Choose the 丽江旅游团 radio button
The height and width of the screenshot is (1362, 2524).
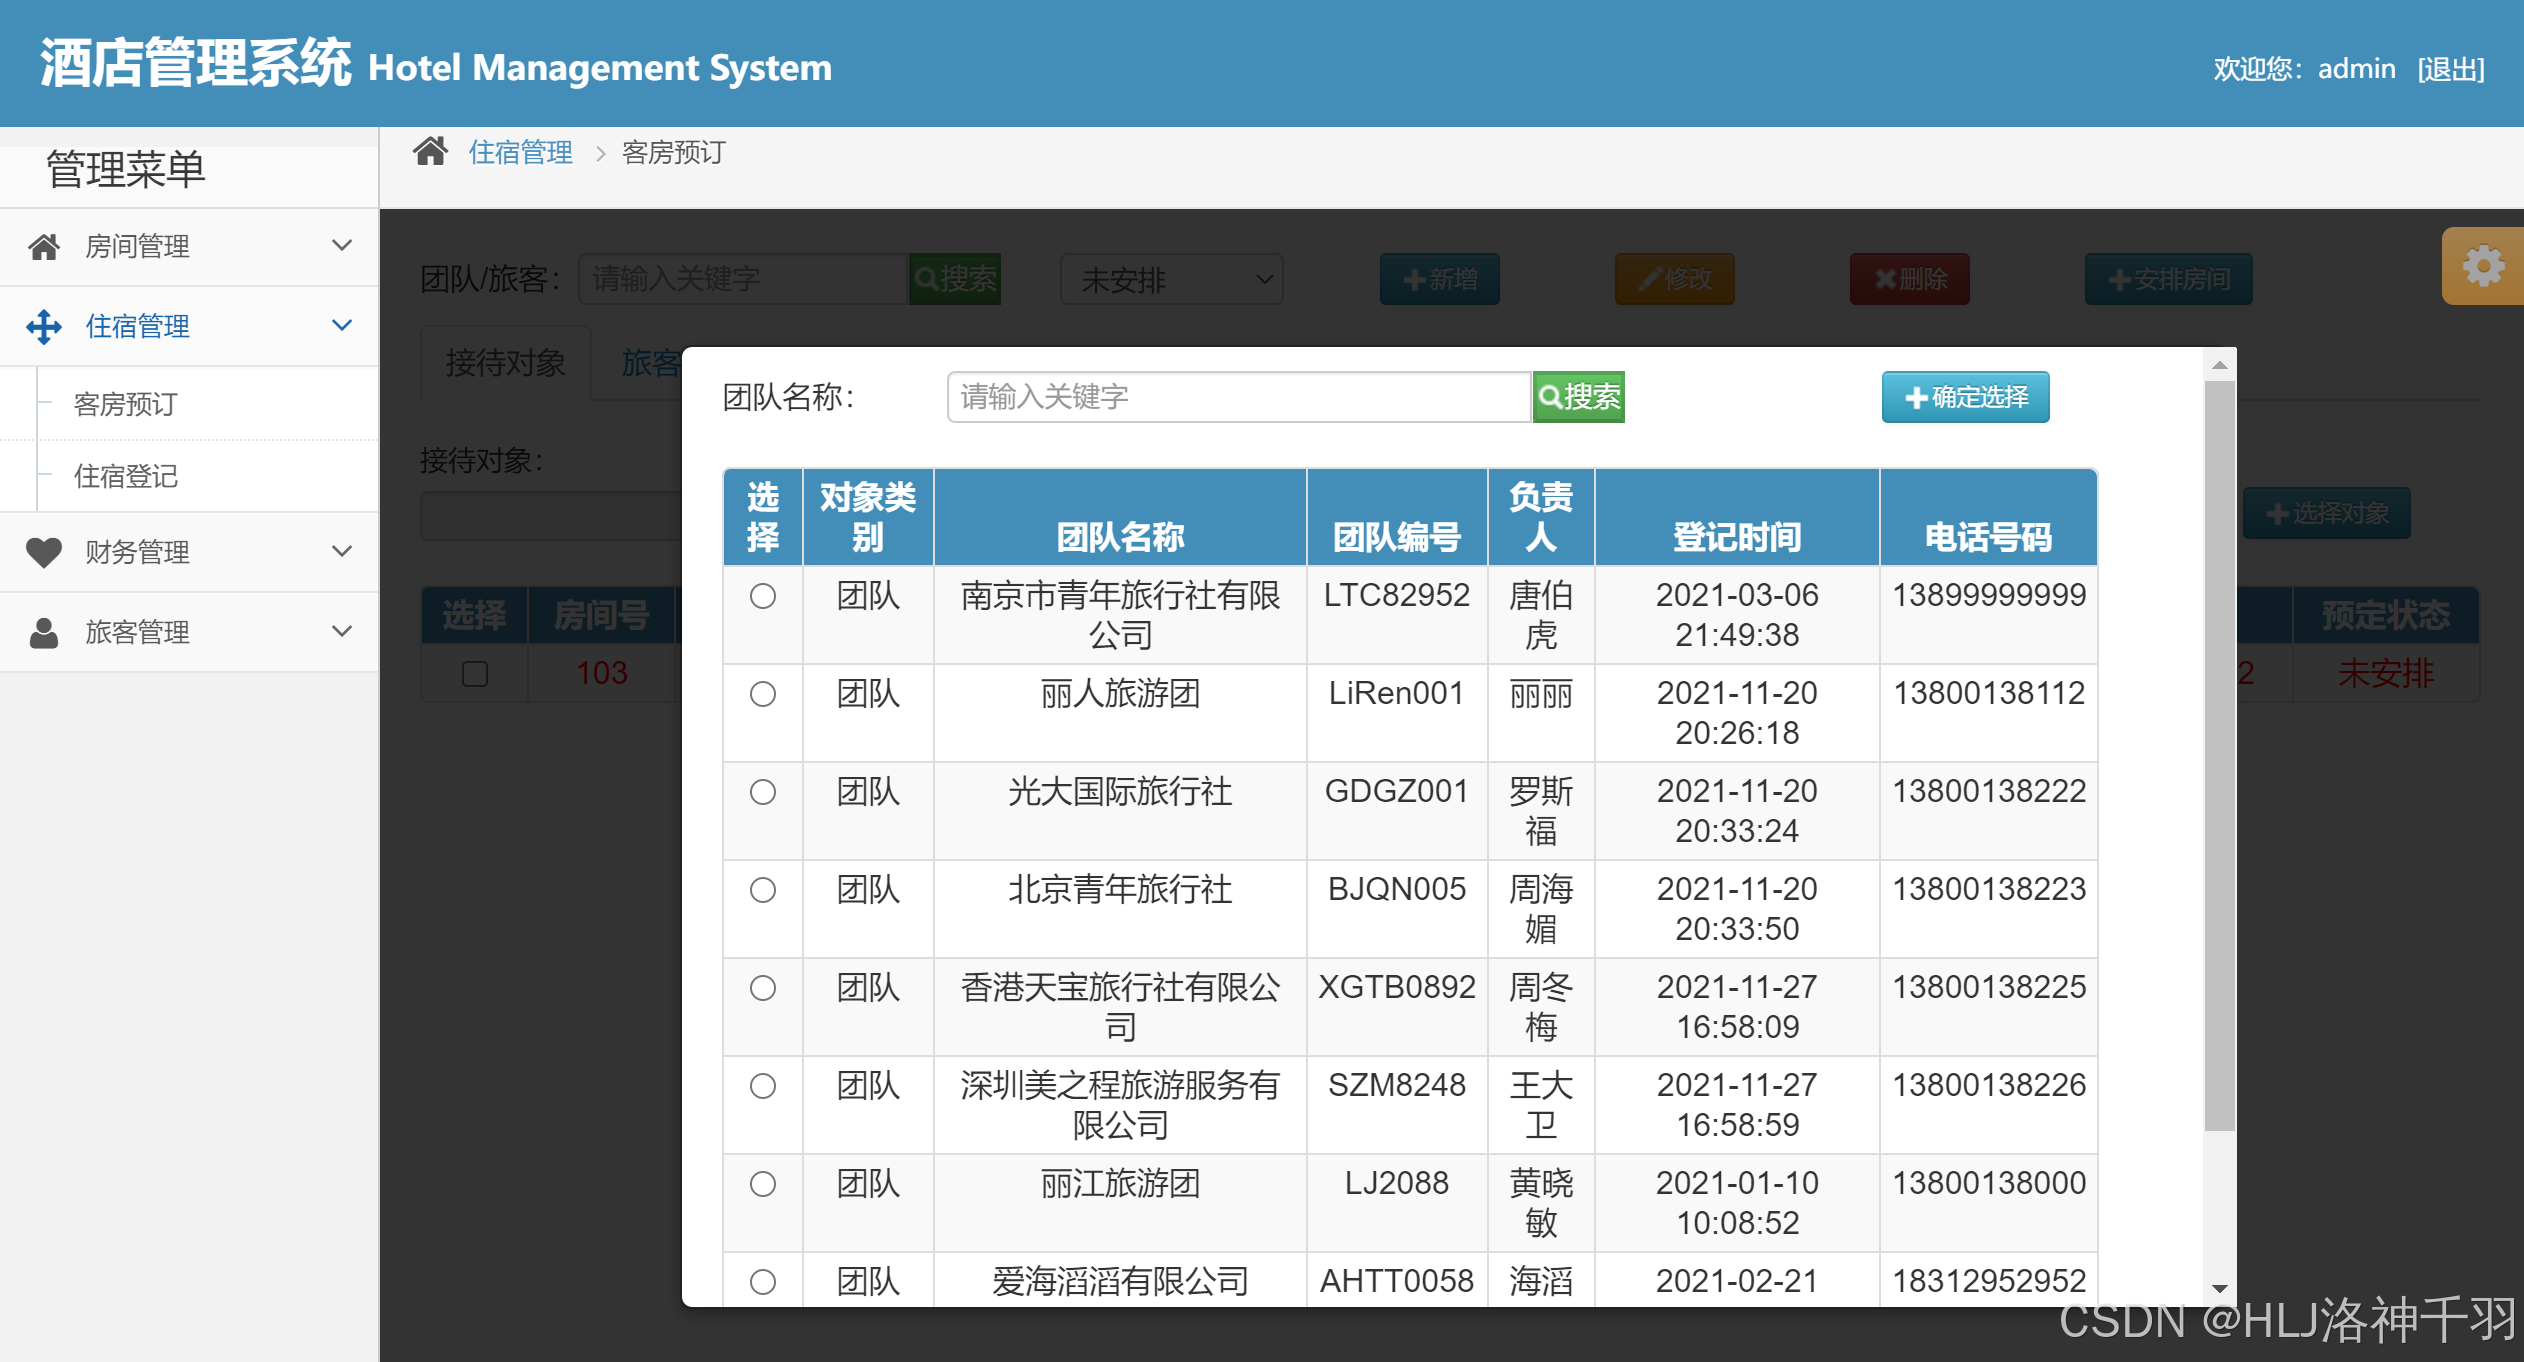763,1184
